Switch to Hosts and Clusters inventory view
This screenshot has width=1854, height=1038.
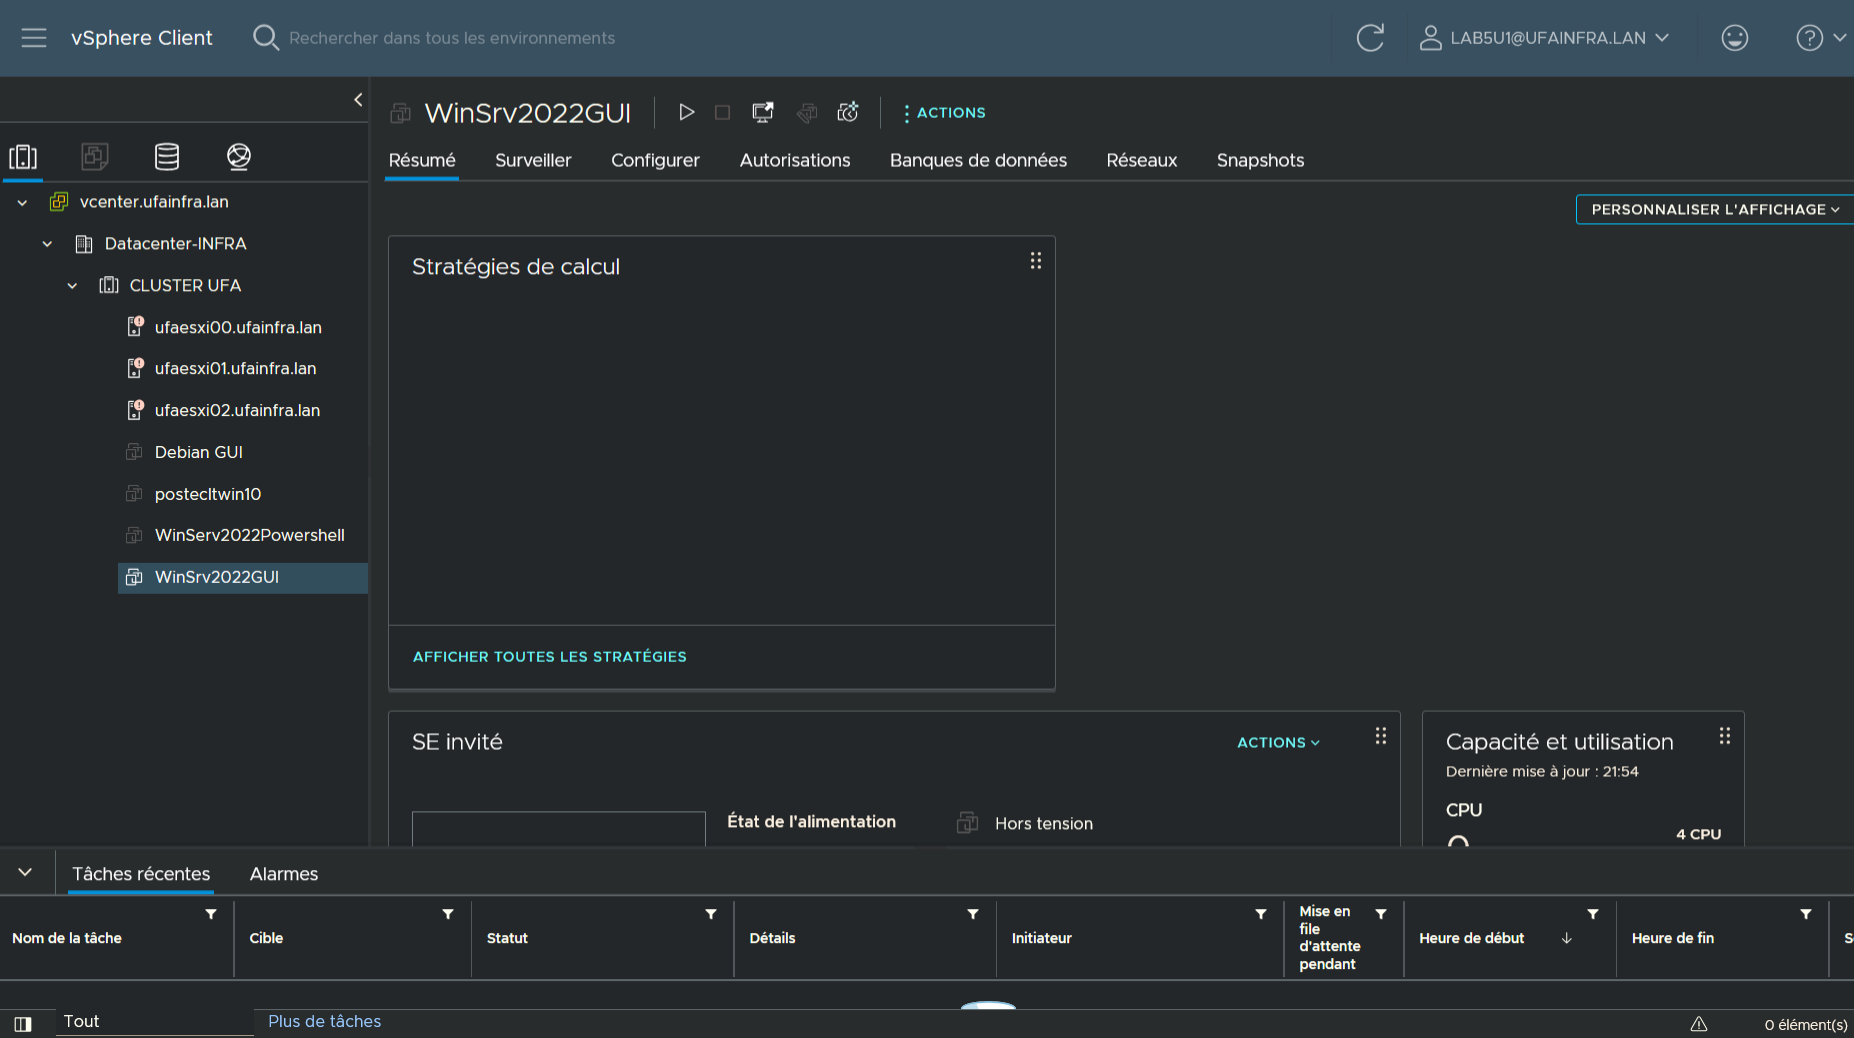click(23, 157)
